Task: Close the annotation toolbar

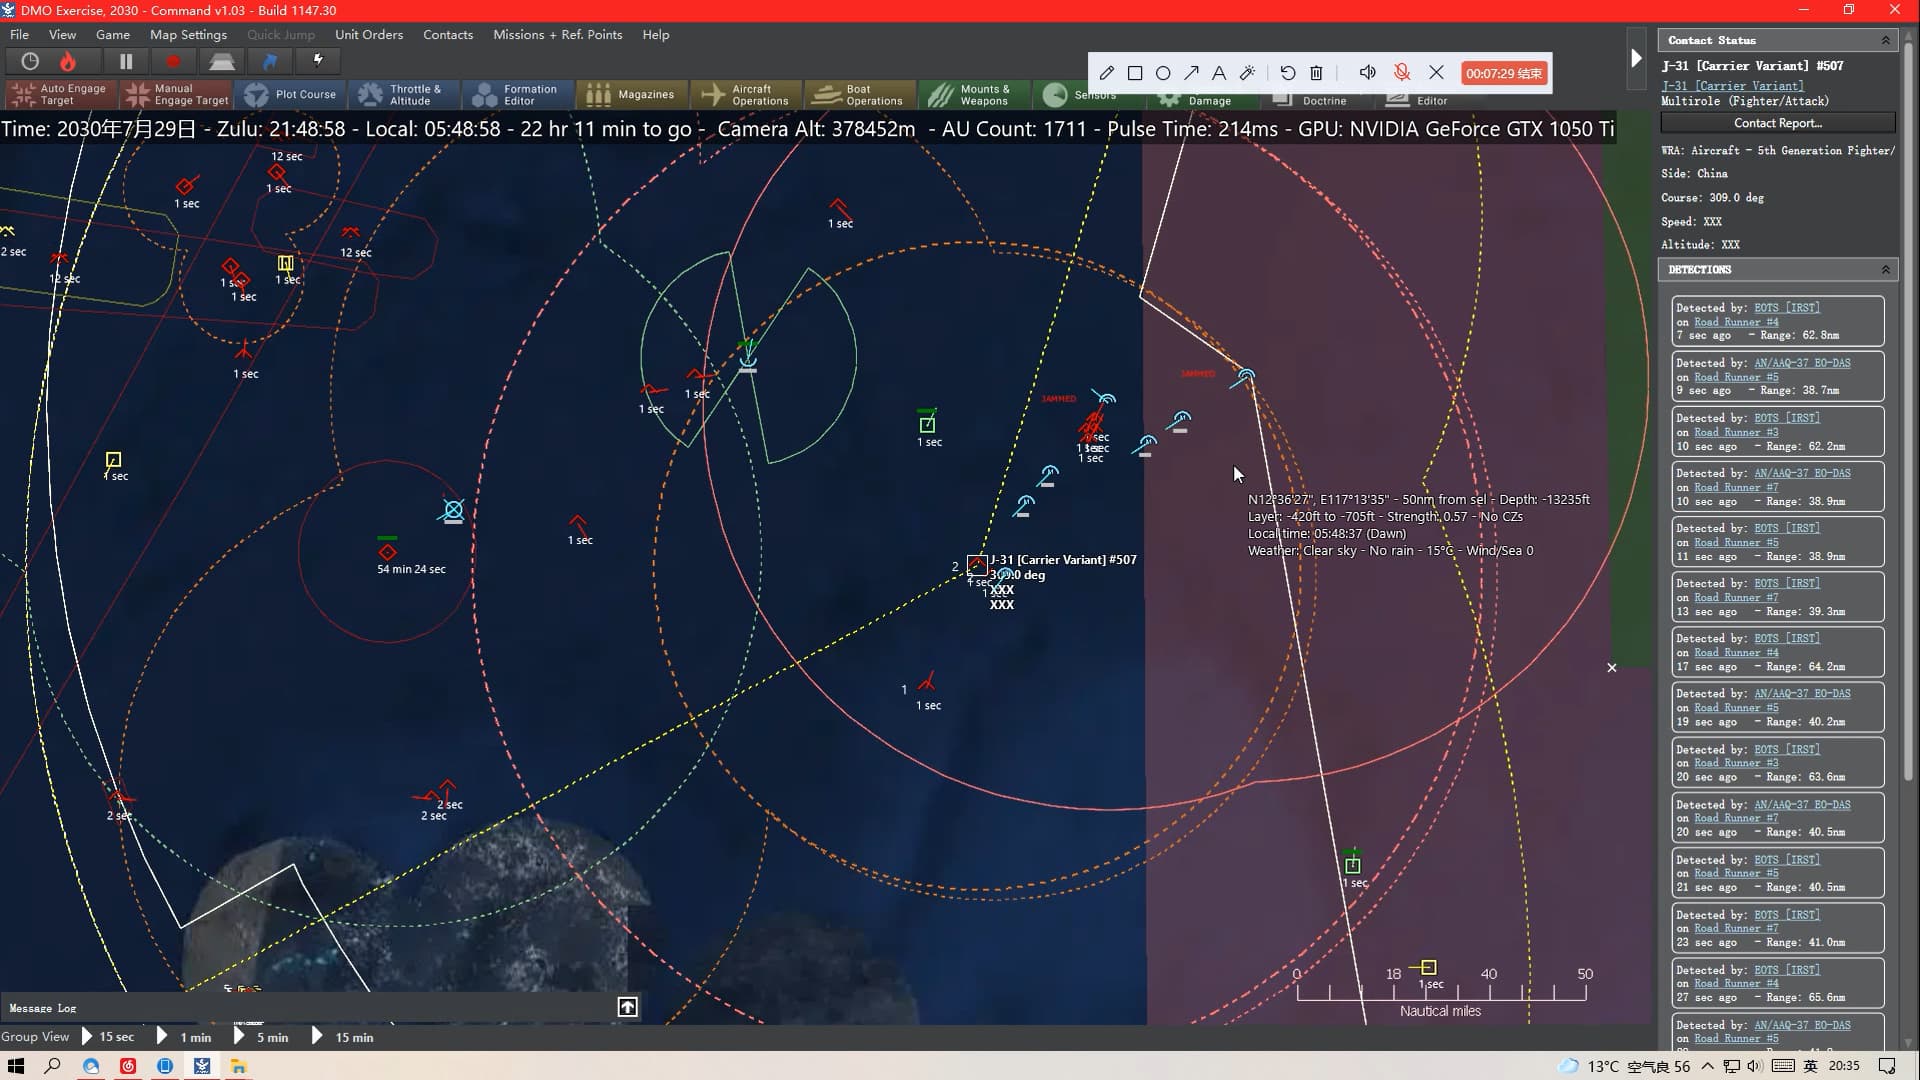Action: (x=1436, y=73)
